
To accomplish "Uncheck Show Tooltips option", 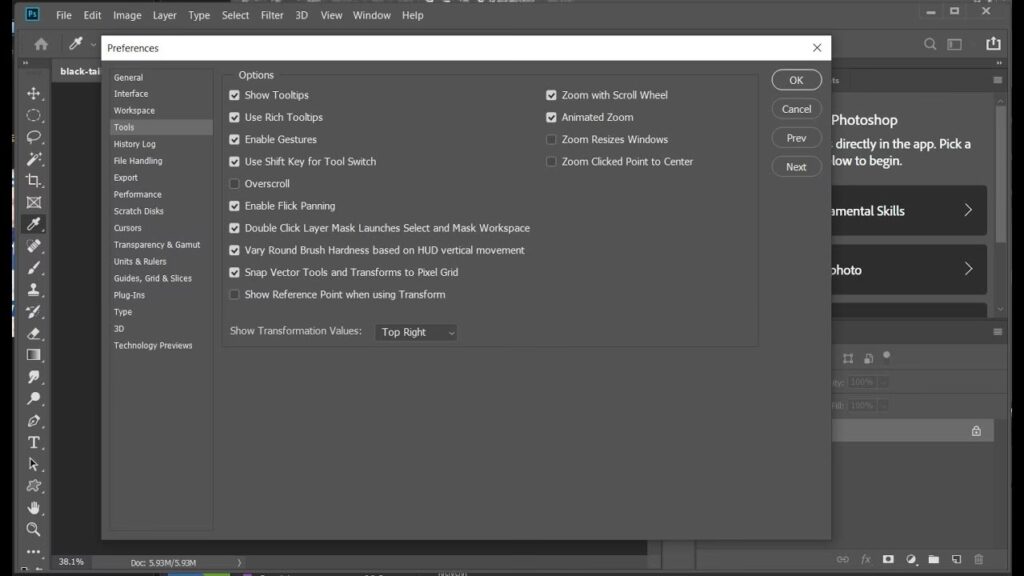I will pyautogui.click(x=235, y=95).
